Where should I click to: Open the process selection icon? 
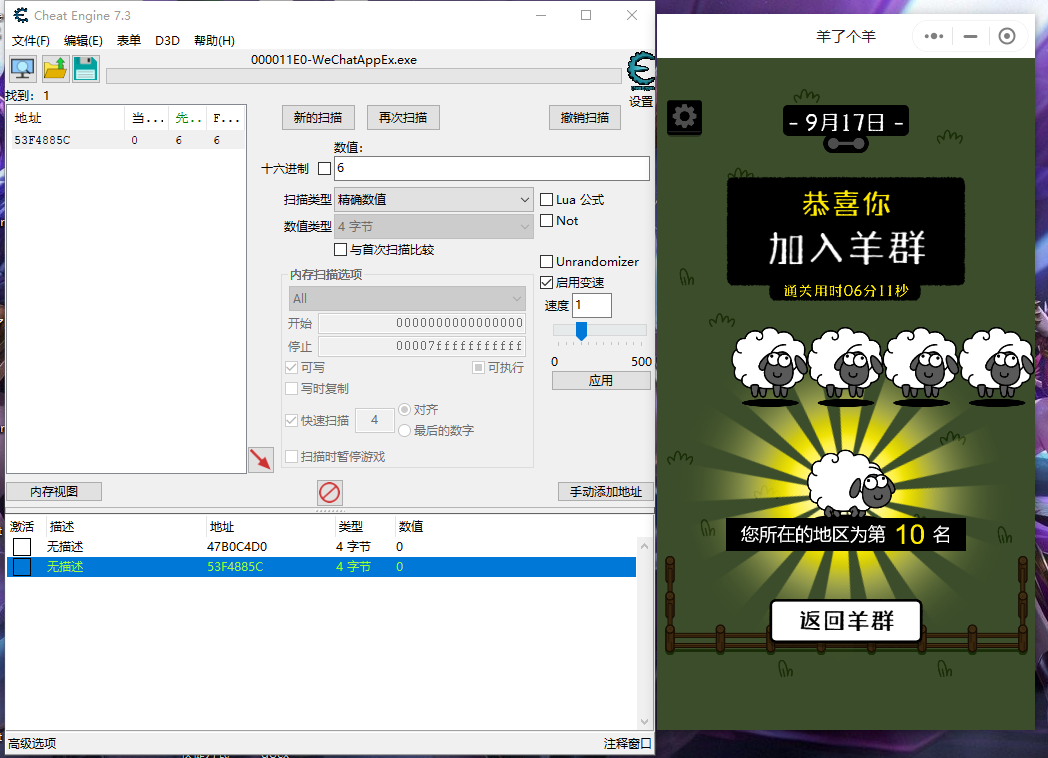[x=21, y=68]
